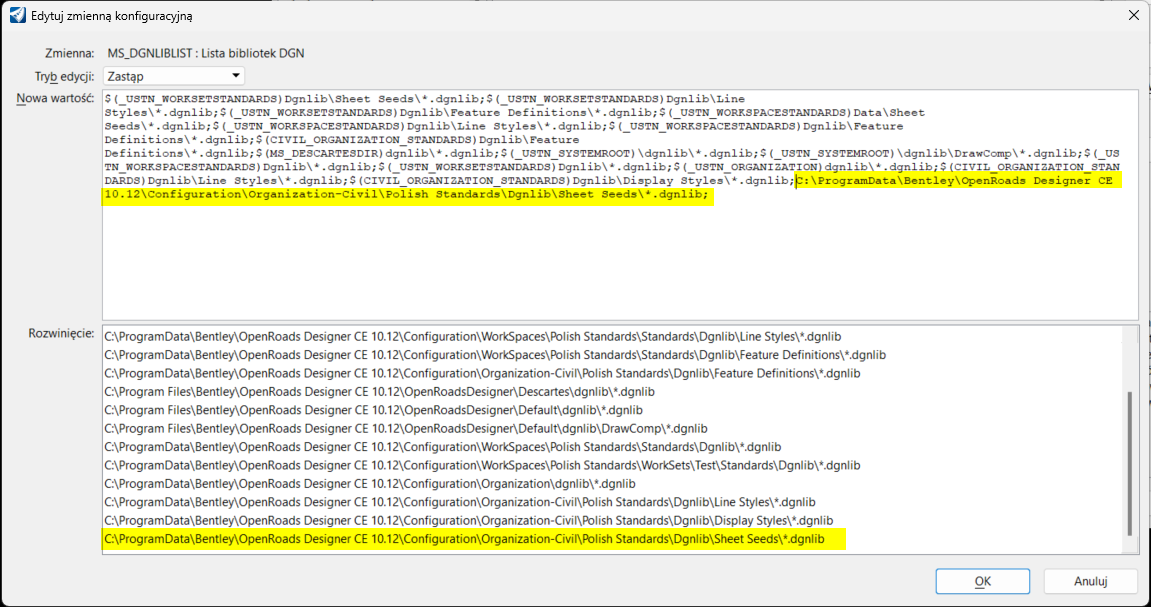The width and height of the screenshot is (1151, 607).
Task: Select the Organization-Civil Feature Definitions expansion row
Action: pos(482,373)
